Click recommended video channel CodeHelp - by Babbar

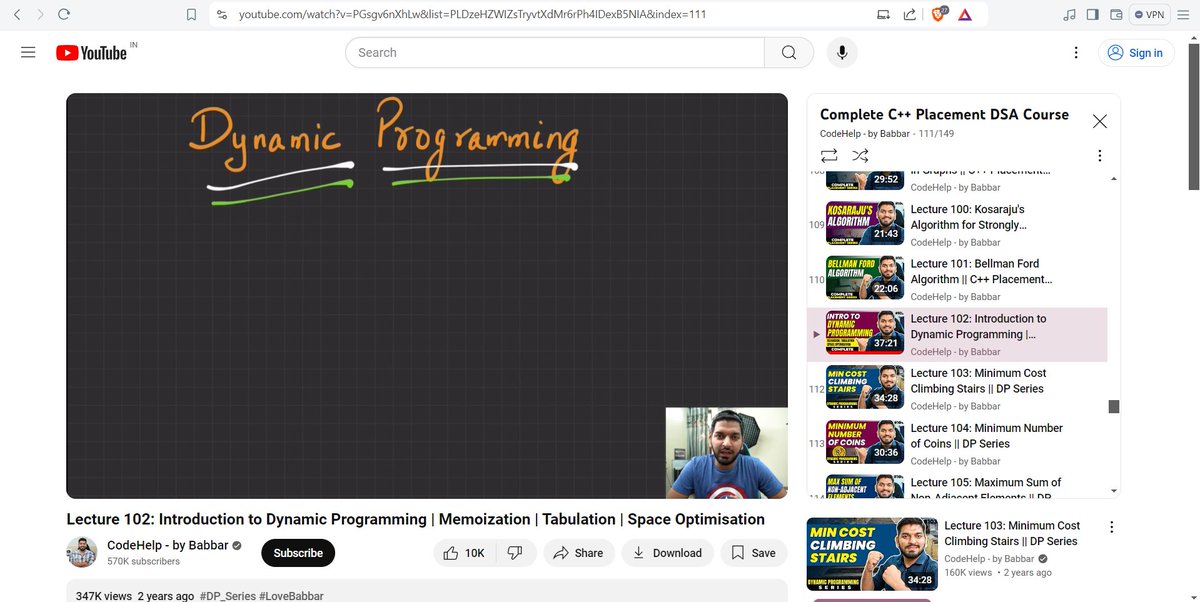tap(989, 558)
